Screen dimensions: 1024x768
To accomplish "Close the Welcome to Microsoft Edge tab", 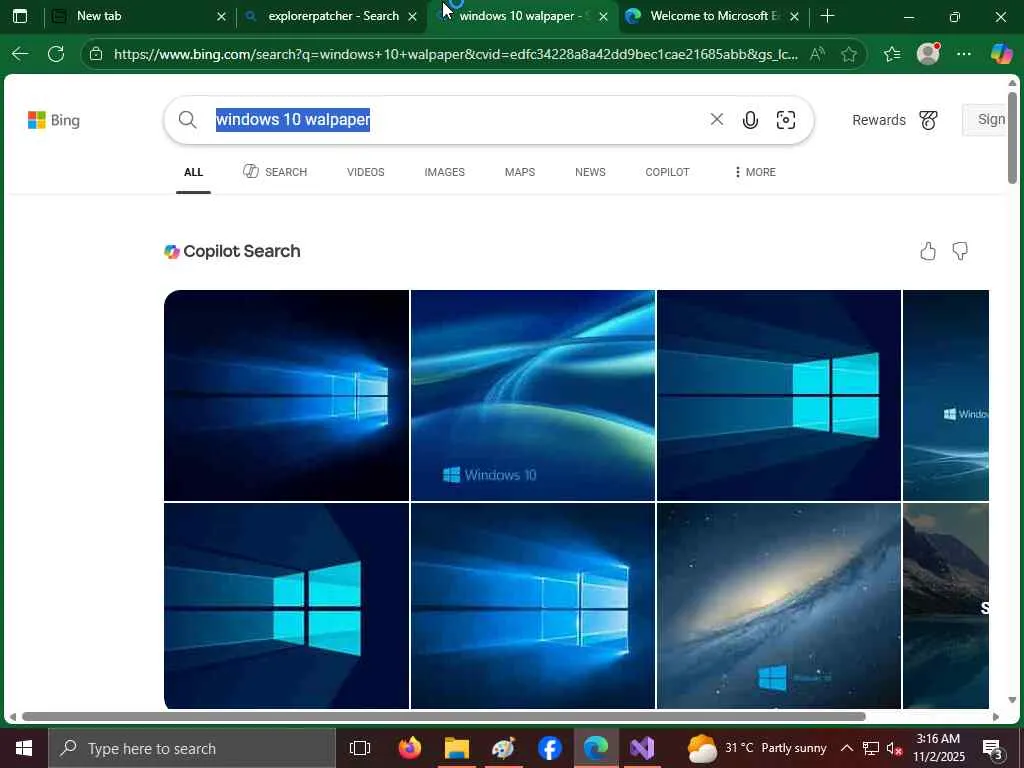I will 794,16.
